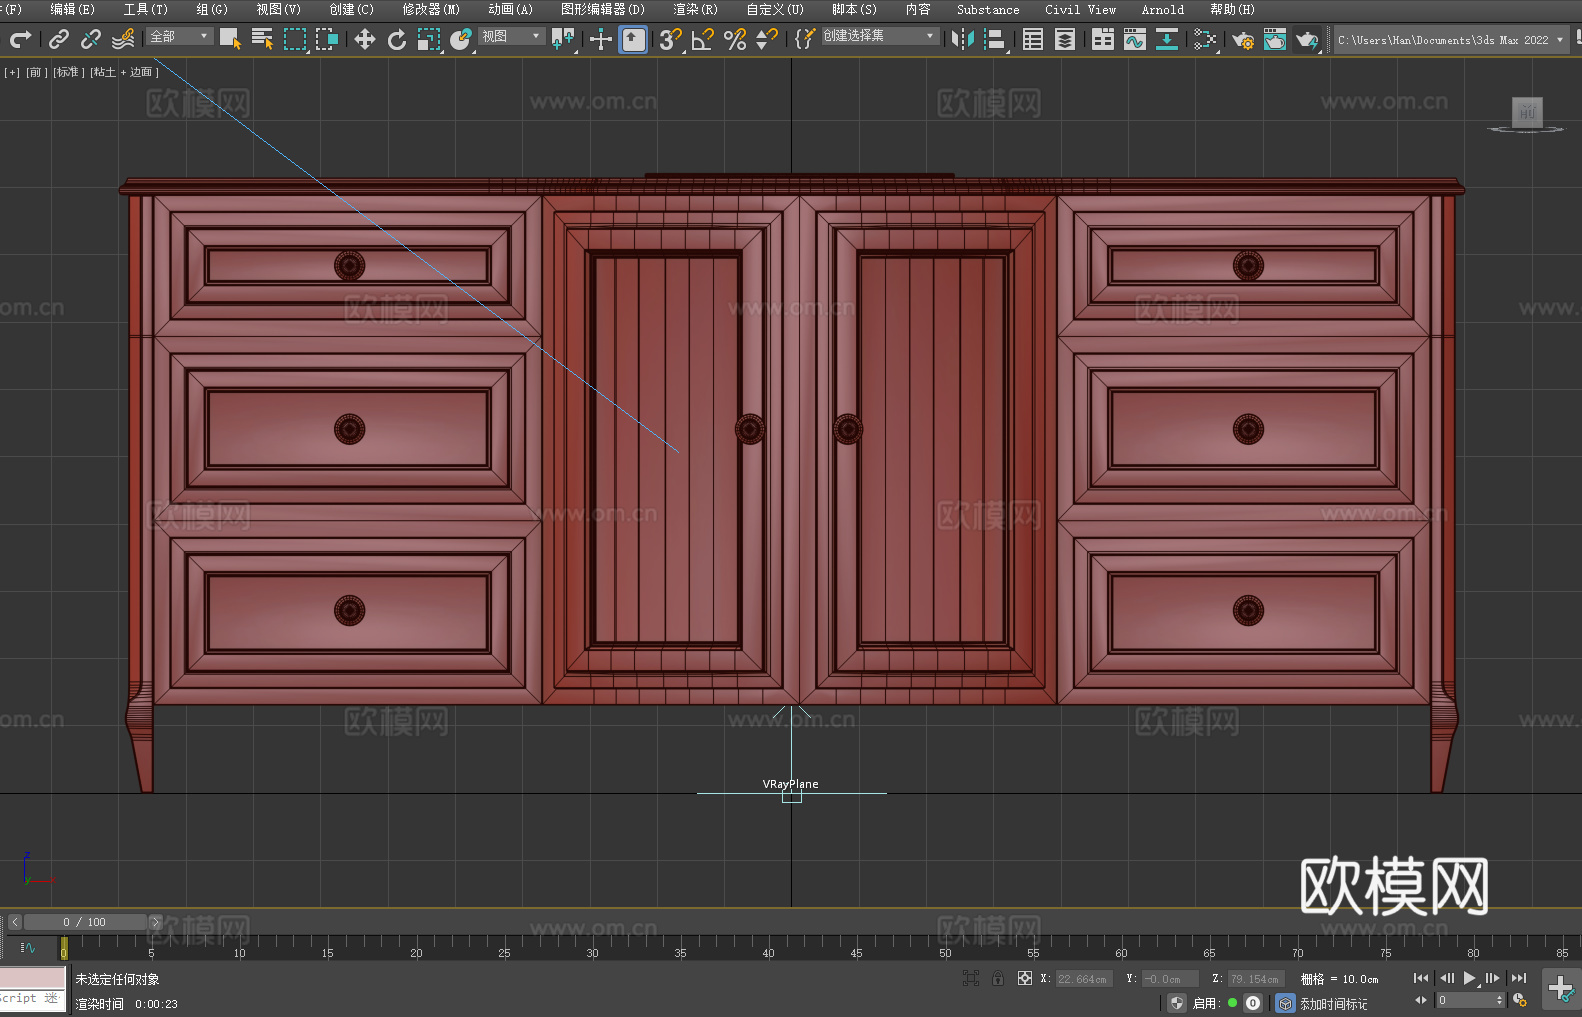Open the project path dropdown arrow
Screen dimensions: 1582x1017
click(1559, 40)
